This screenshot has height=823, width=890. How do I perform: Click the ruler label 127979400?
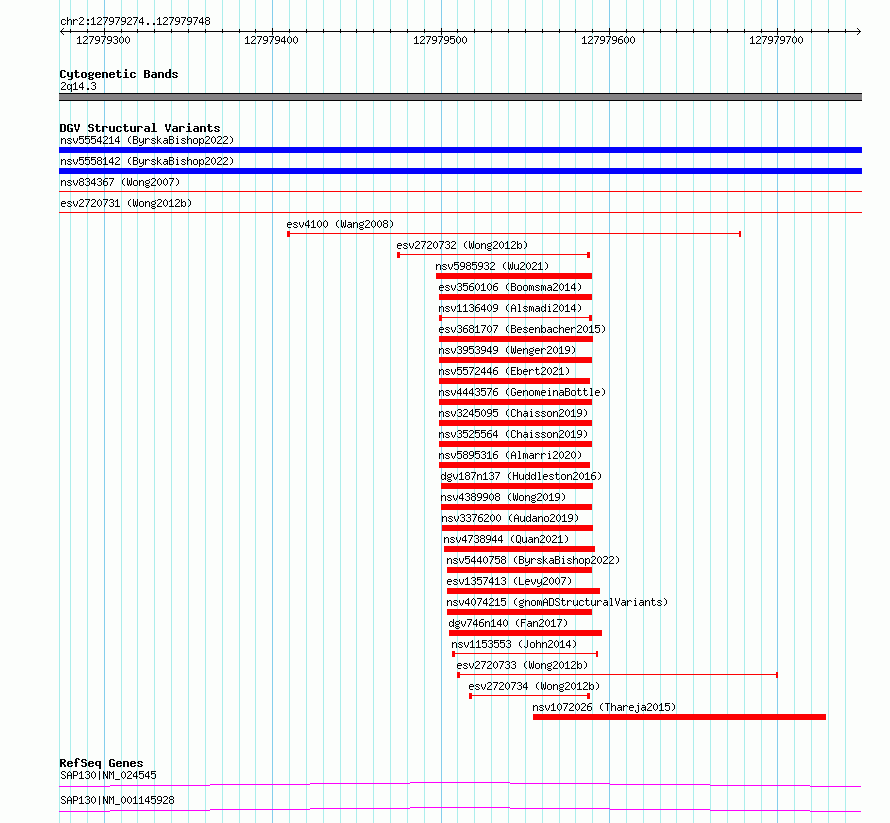click(x=271, y=40)
